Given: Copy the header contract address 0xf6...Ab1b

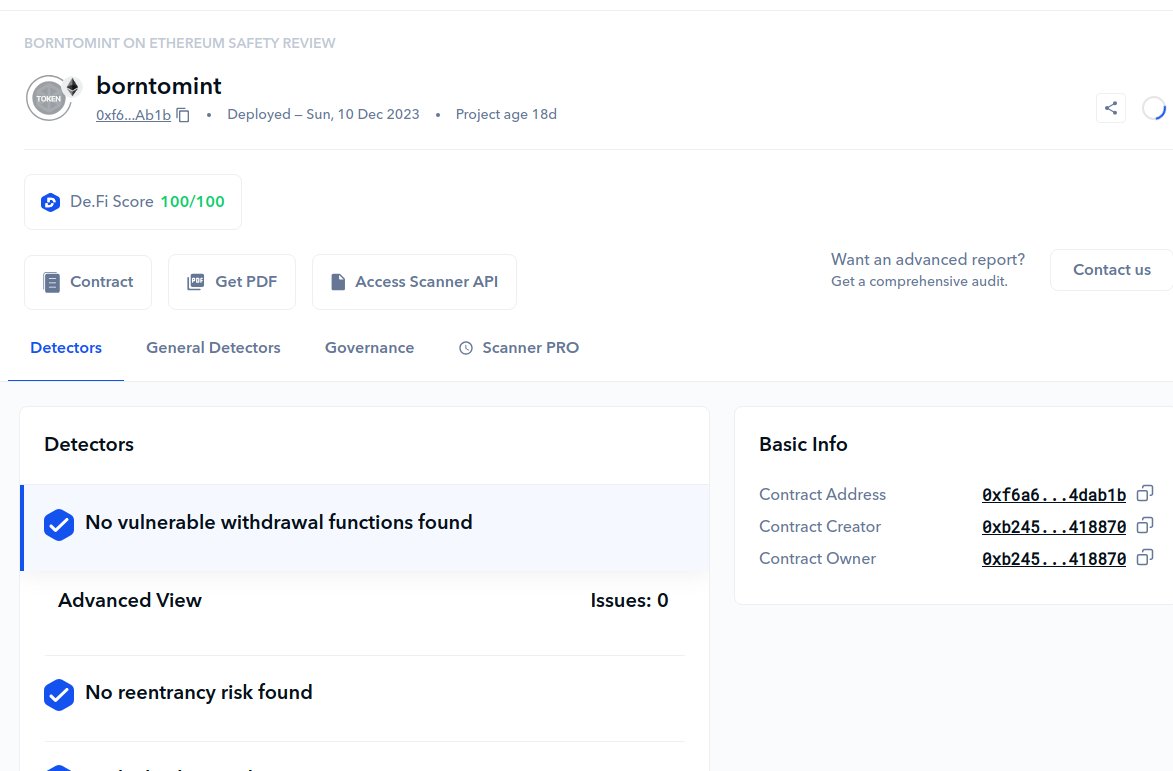Looking at the screenshot, I should coord(183,115).
